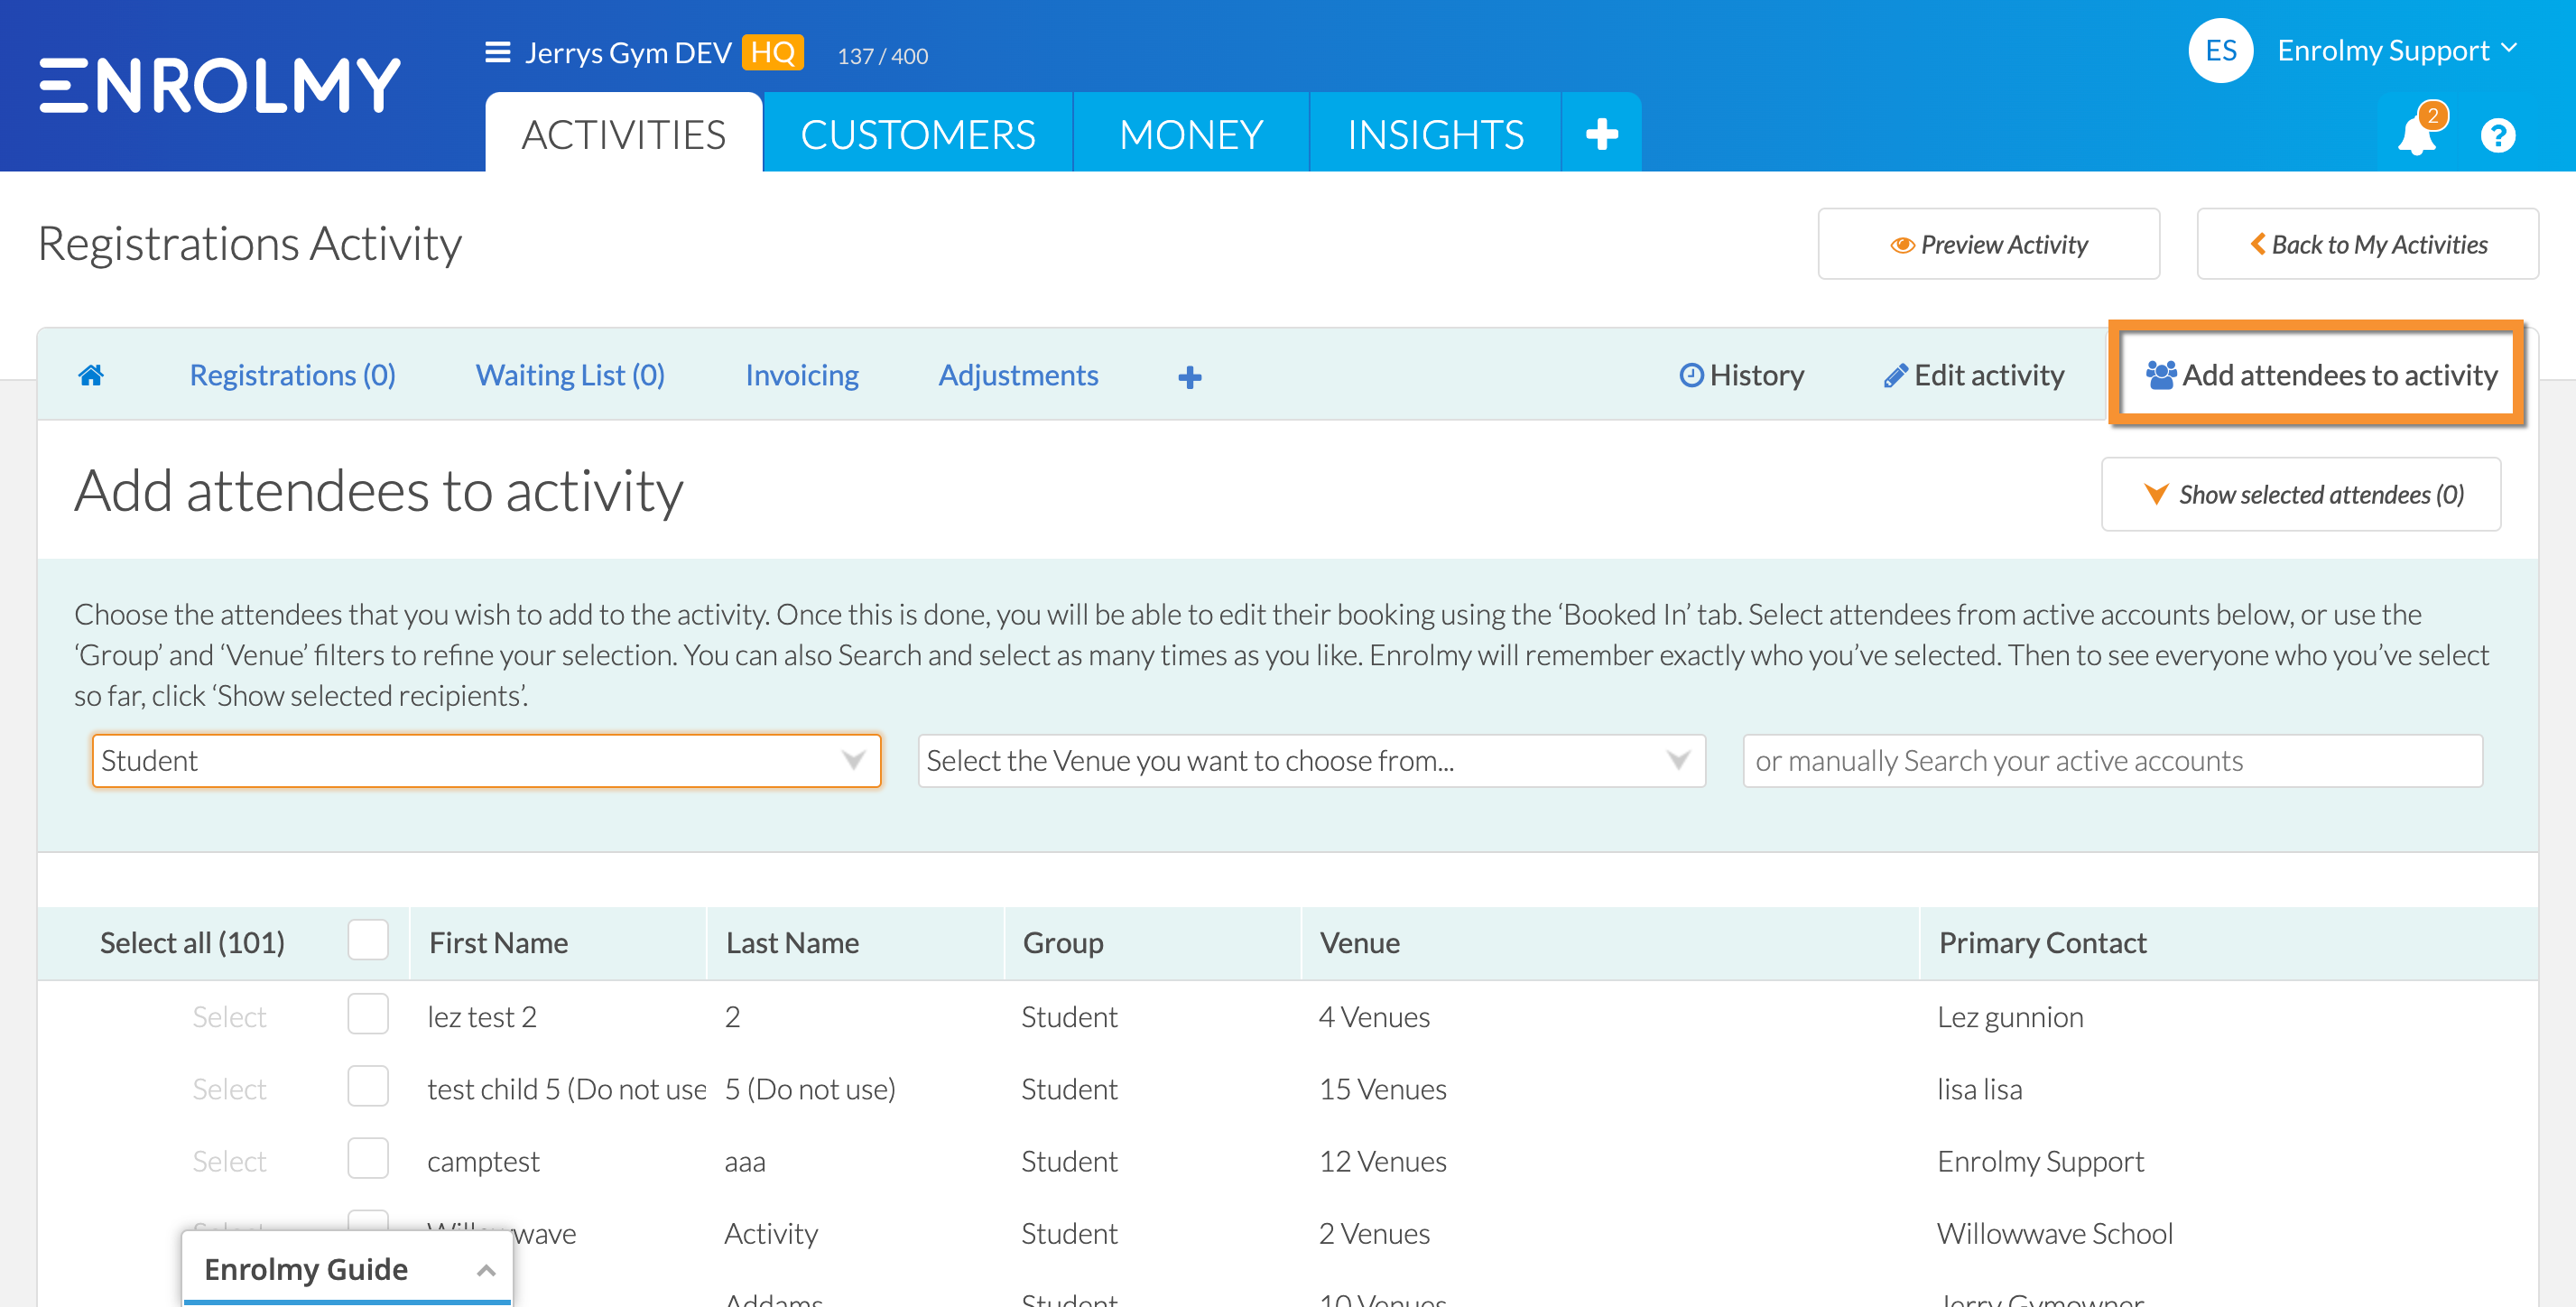
Task: Open the help question mark icon
Action: coord(2497,135)
